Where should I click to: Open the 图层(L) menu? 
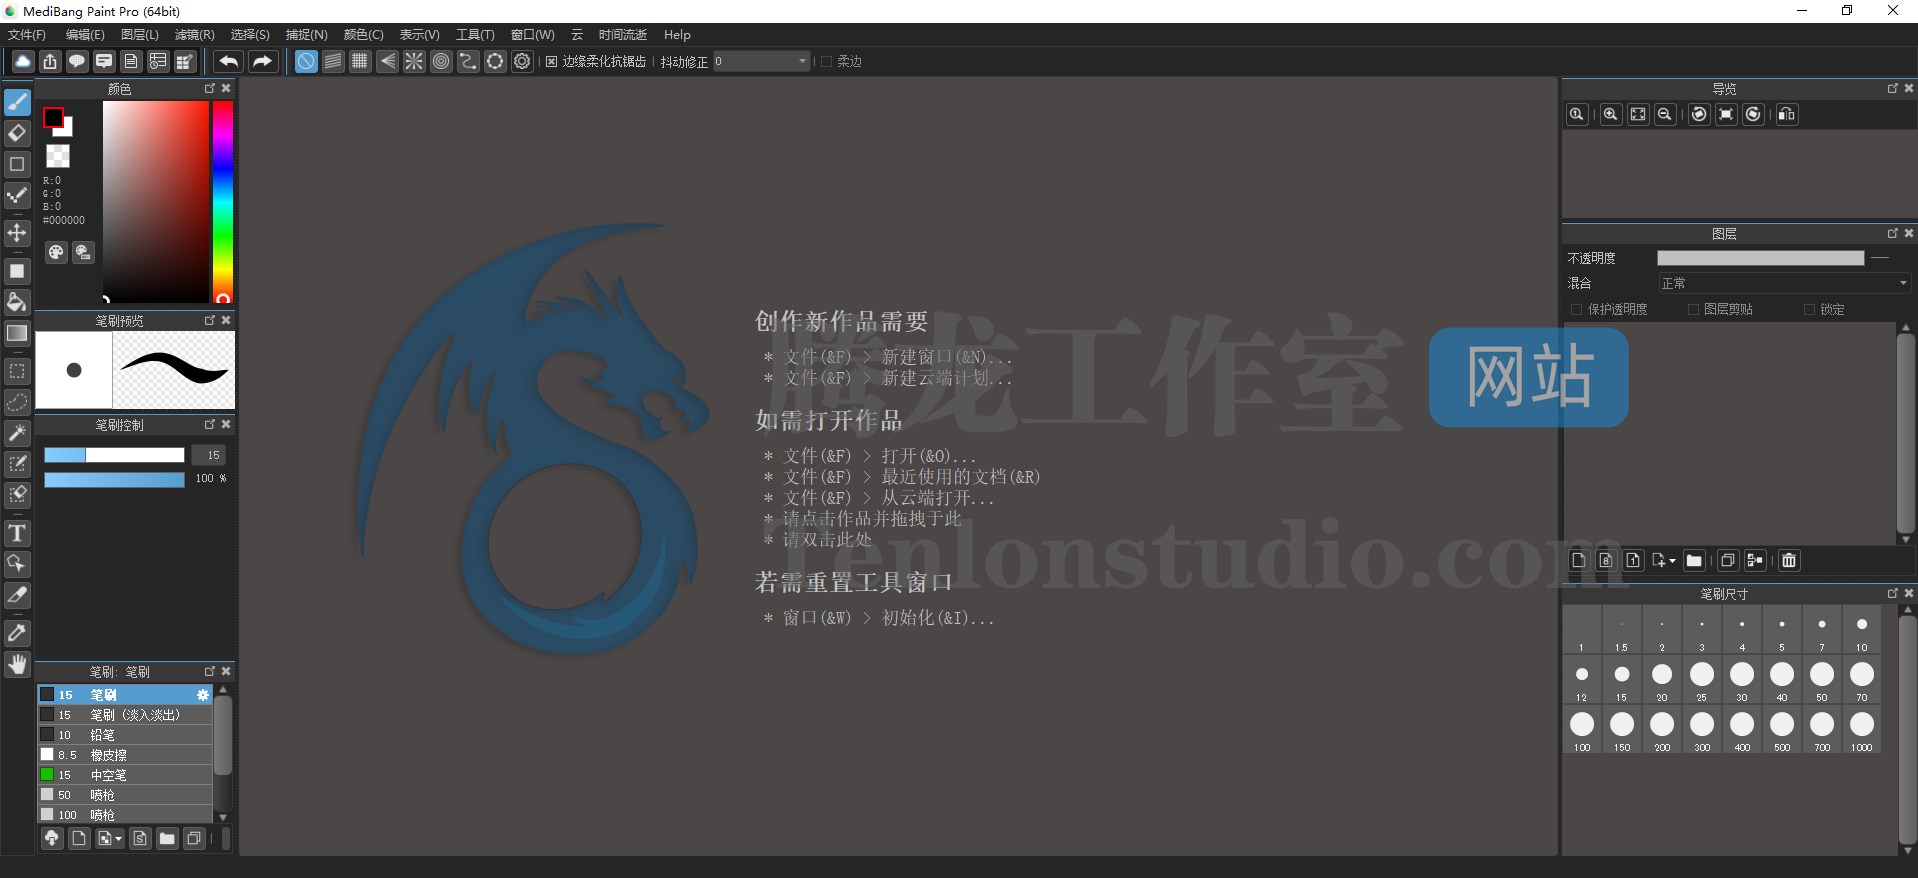pos(139,34)
